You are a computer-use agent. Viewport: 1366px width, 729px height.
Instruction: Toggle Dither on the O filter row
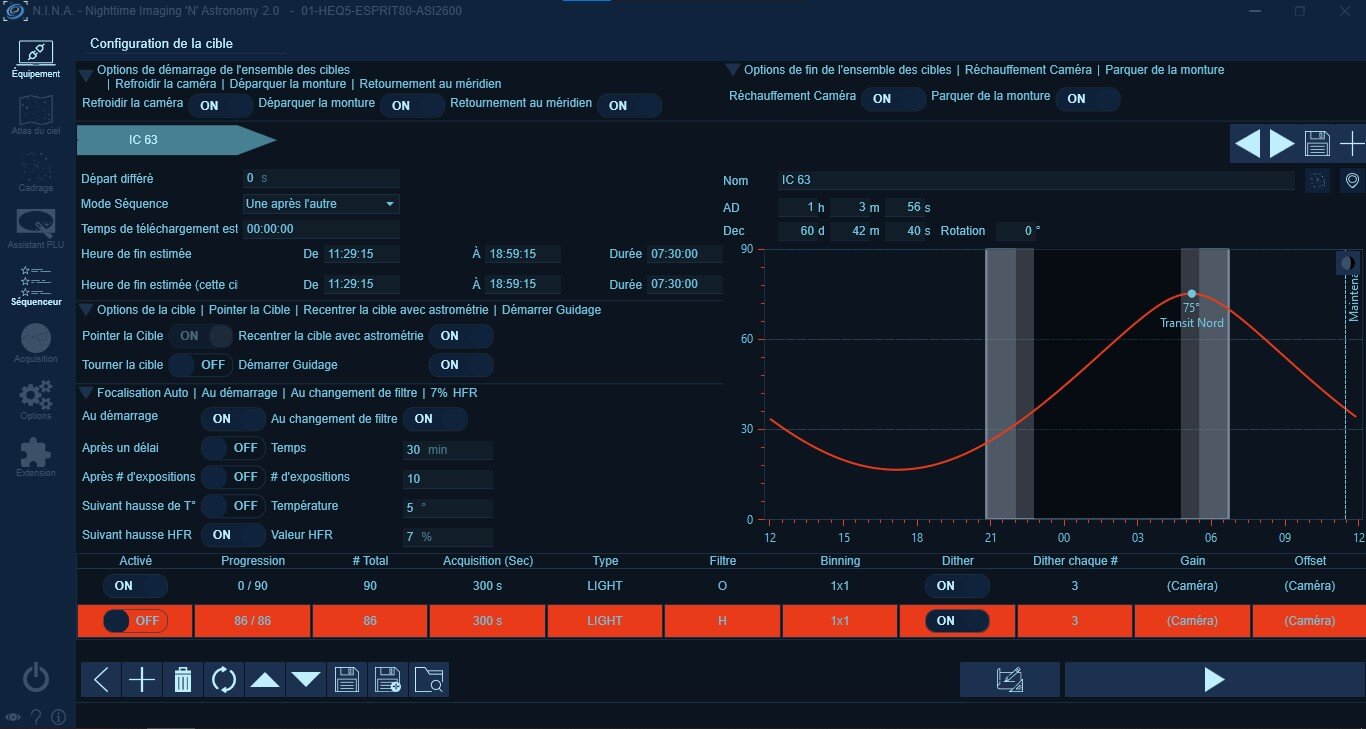point(957,586)
